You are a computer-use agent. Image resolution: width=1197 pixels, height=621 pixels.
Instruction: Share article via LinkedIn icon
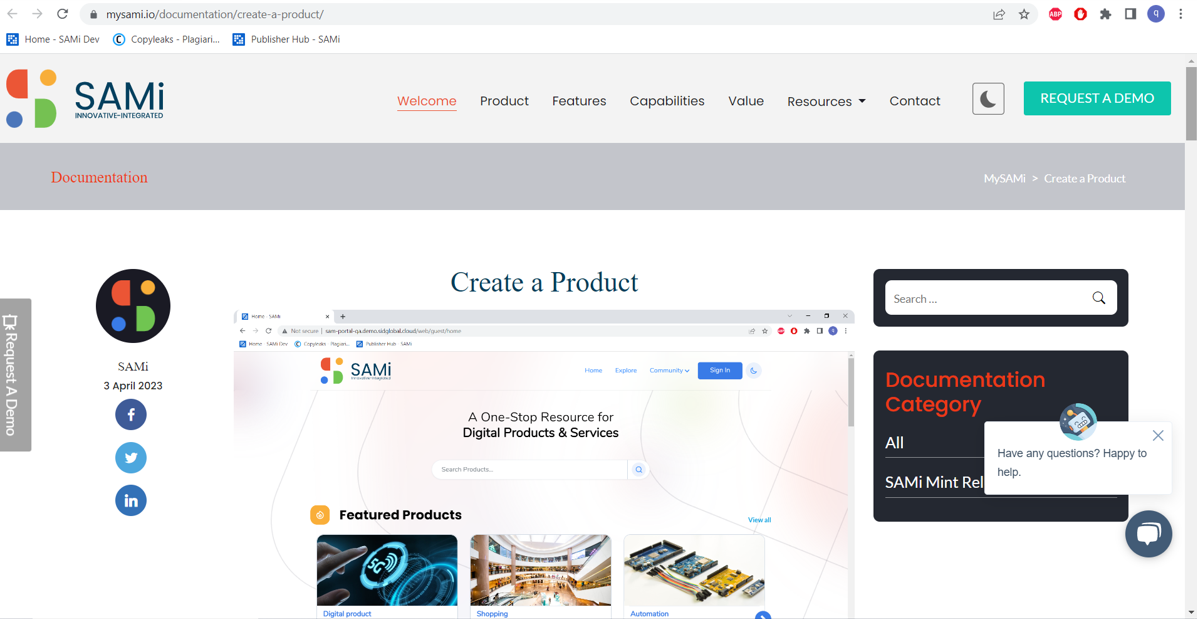(131, 500)
